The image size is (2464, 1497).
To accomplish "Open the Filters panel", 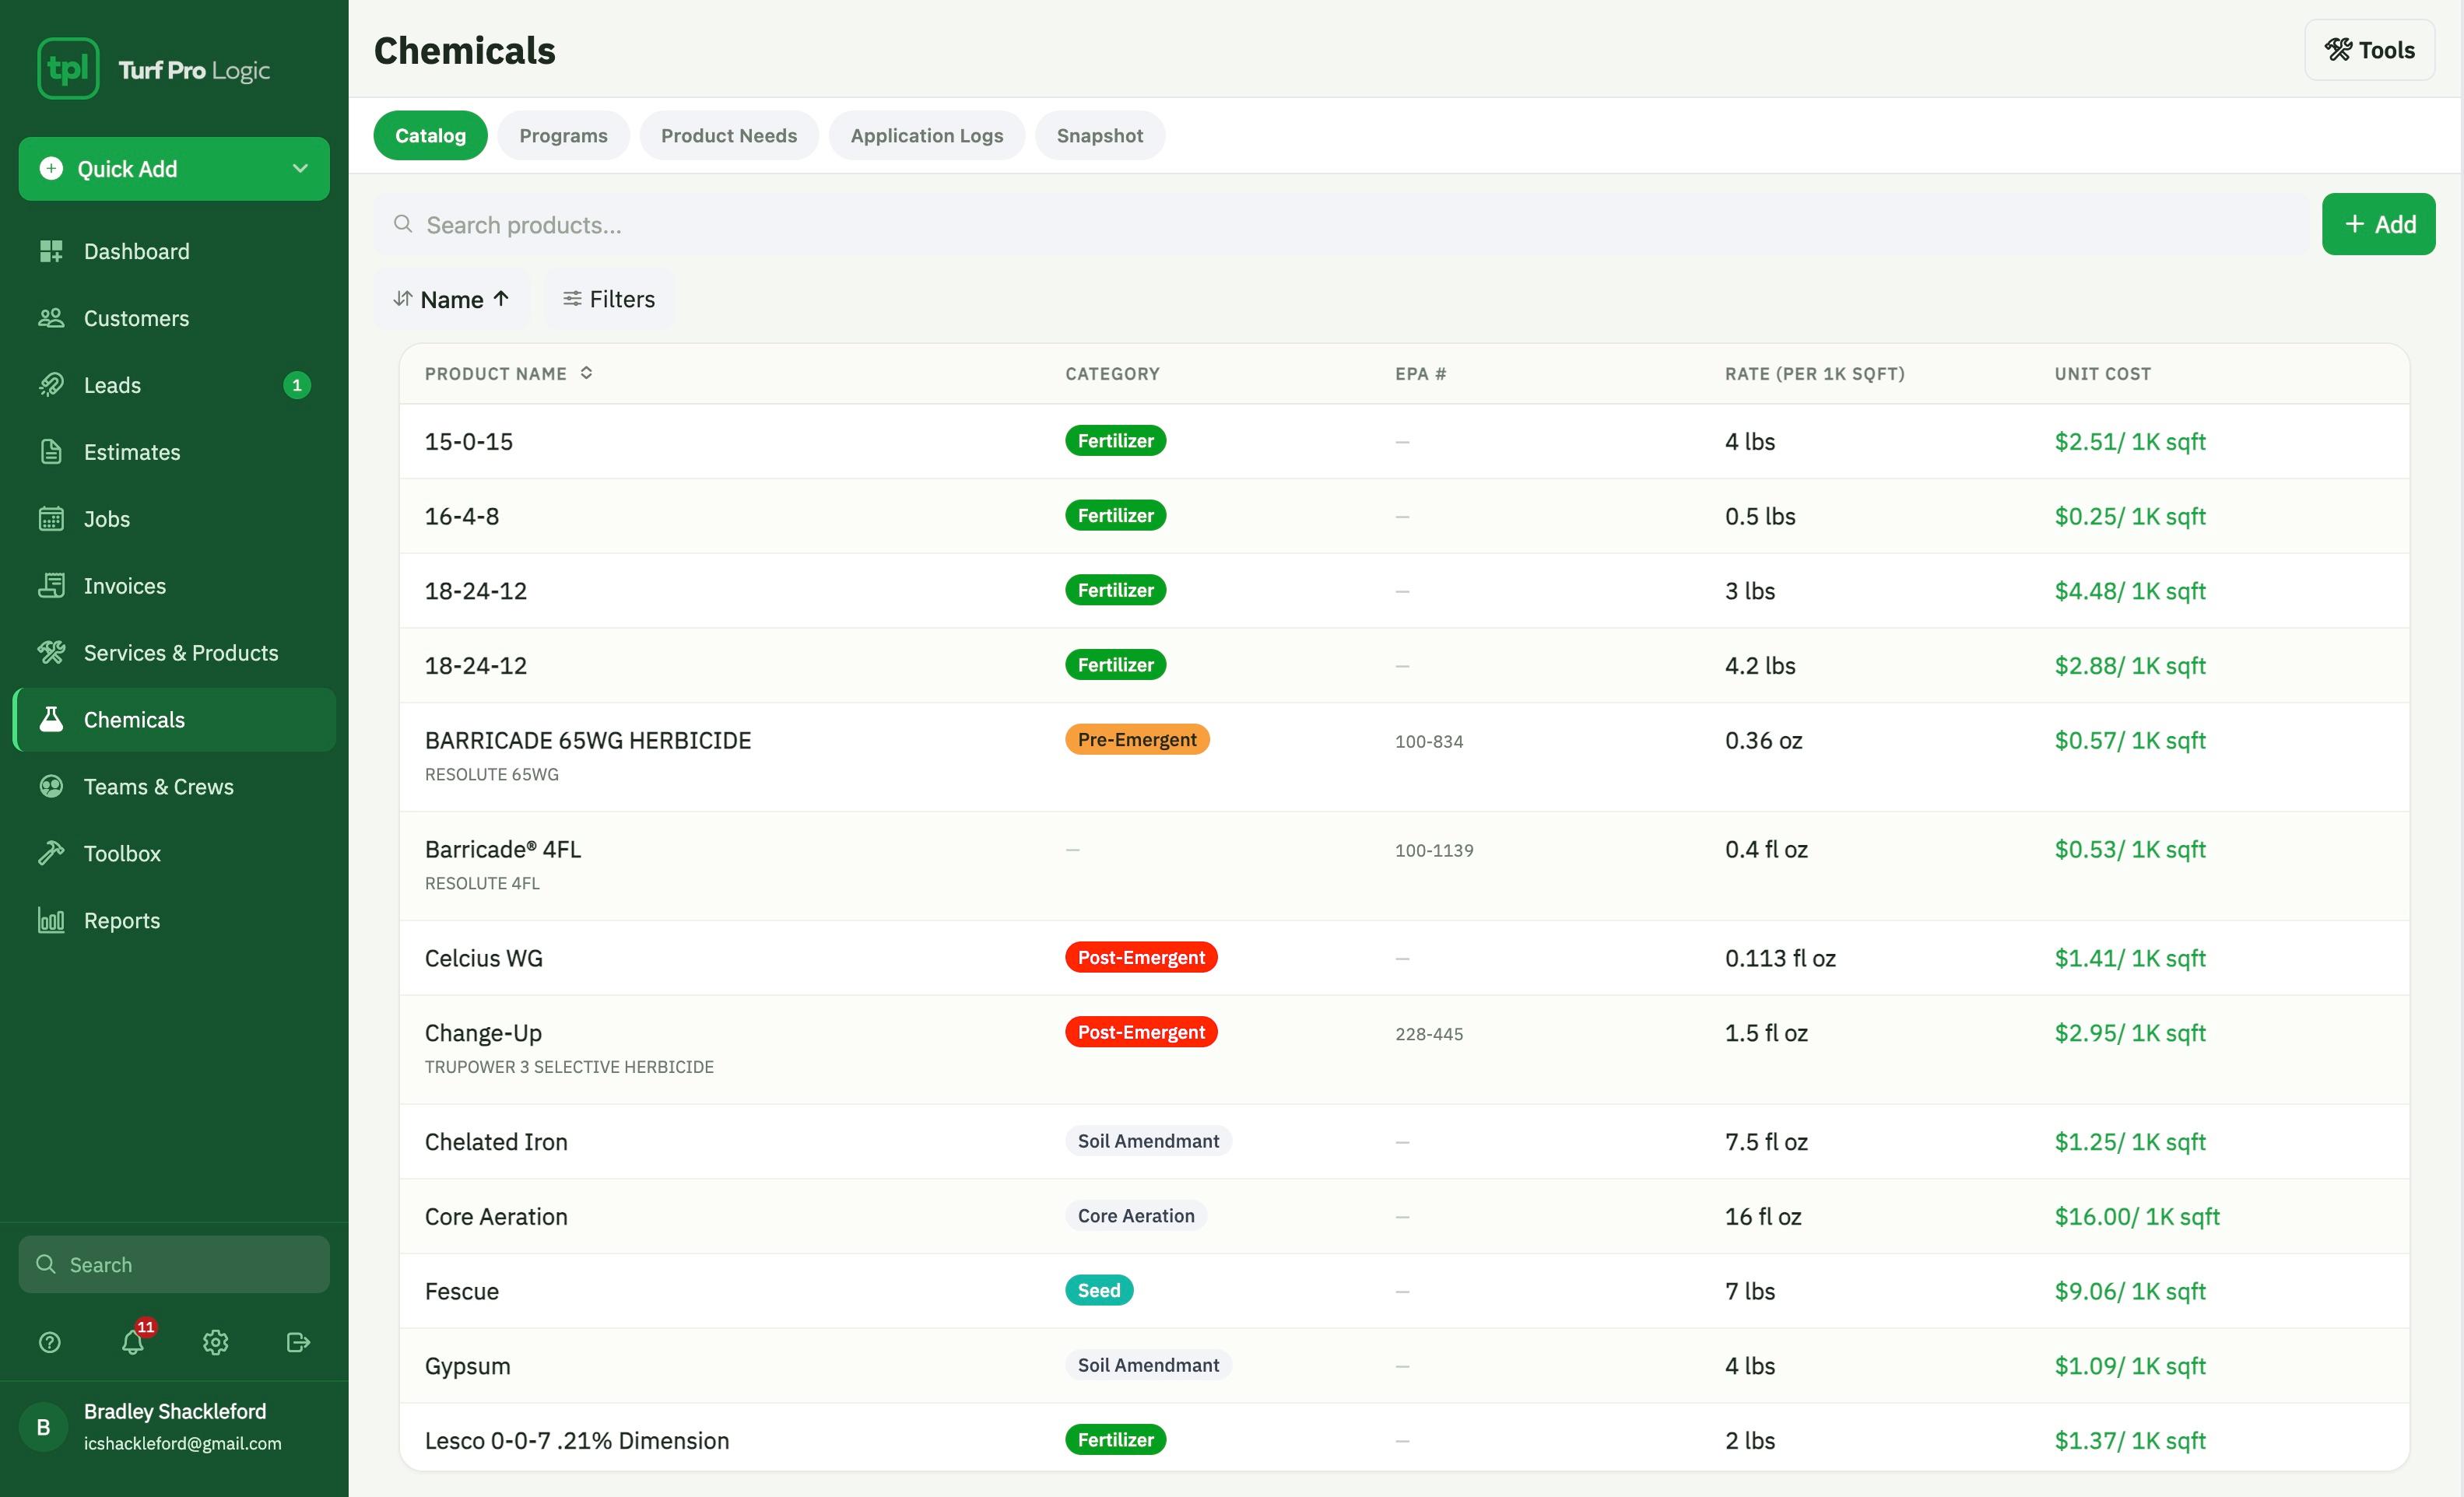I will click(x=609, y=299).
